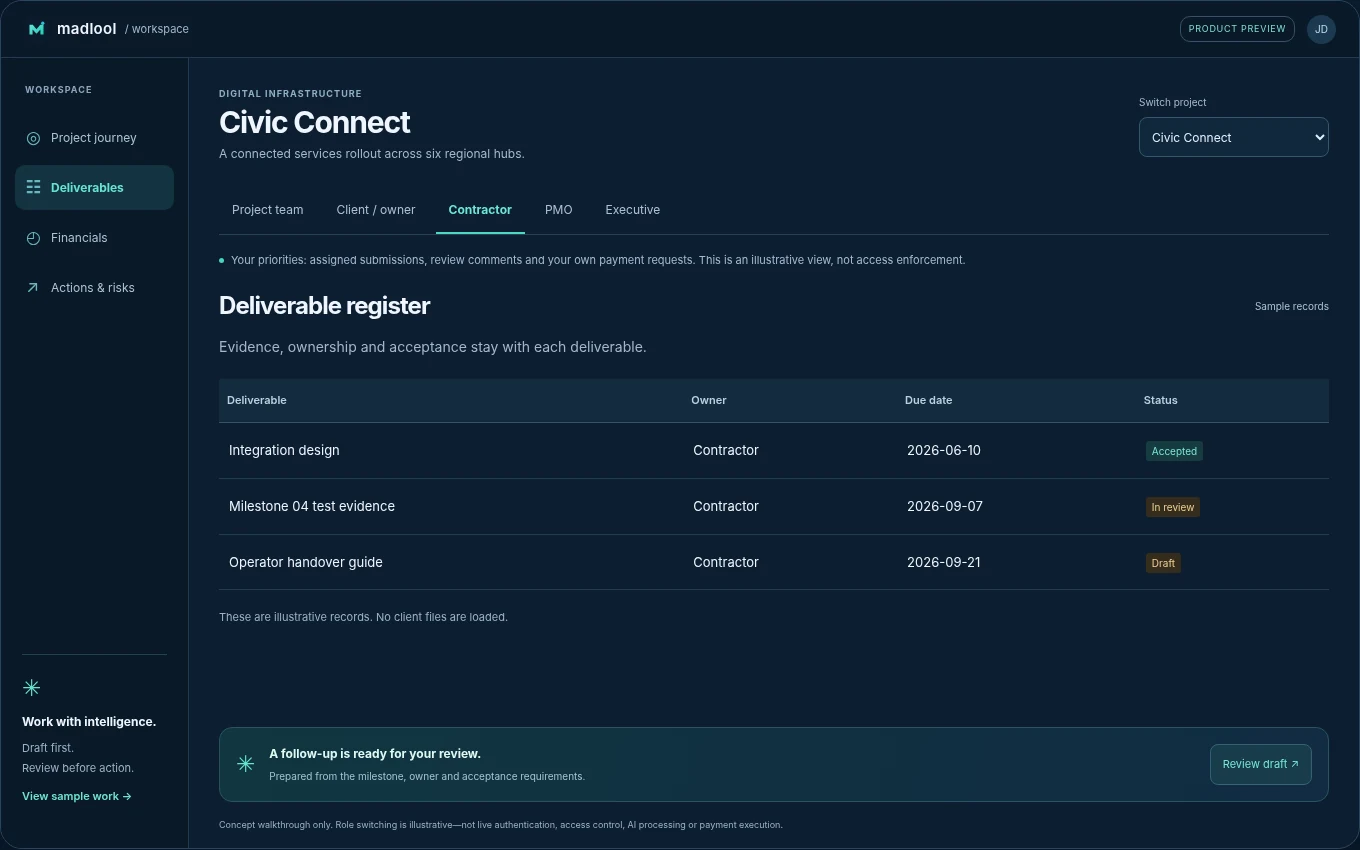
Task: Follow the View sample work link
Action: tap(77, 796)
